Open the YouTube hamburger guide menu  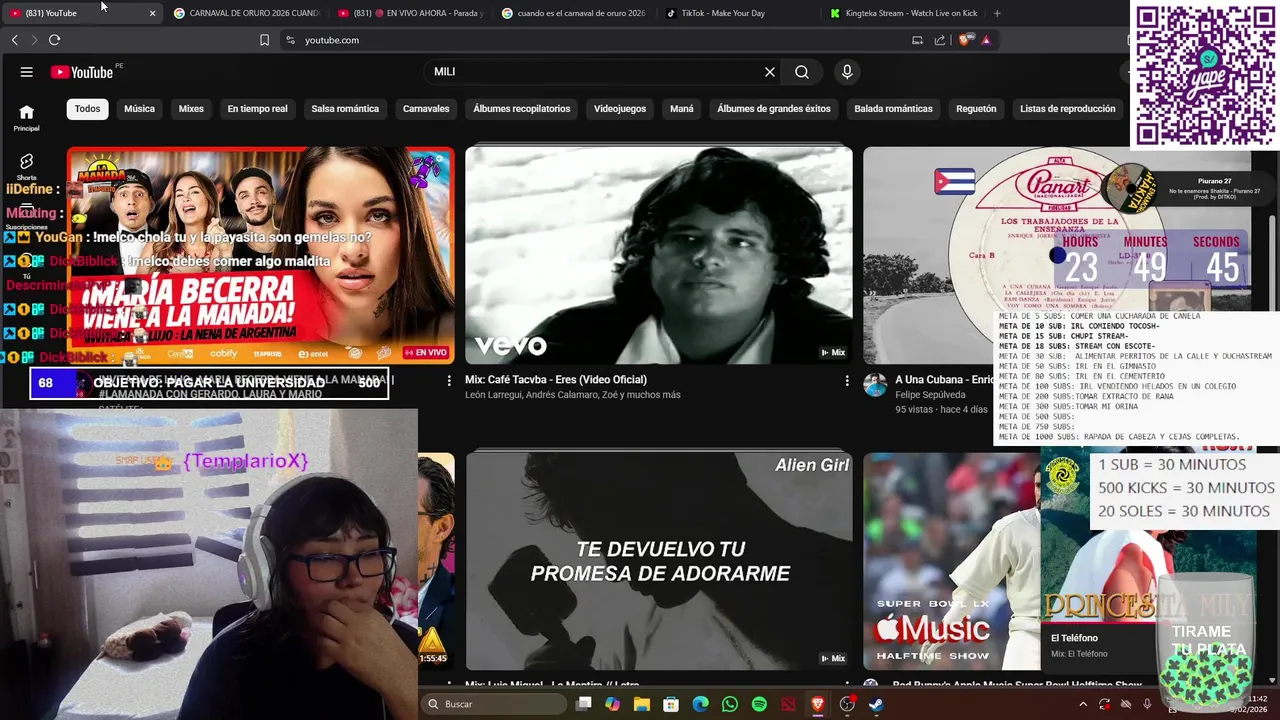tap(27, 72)
